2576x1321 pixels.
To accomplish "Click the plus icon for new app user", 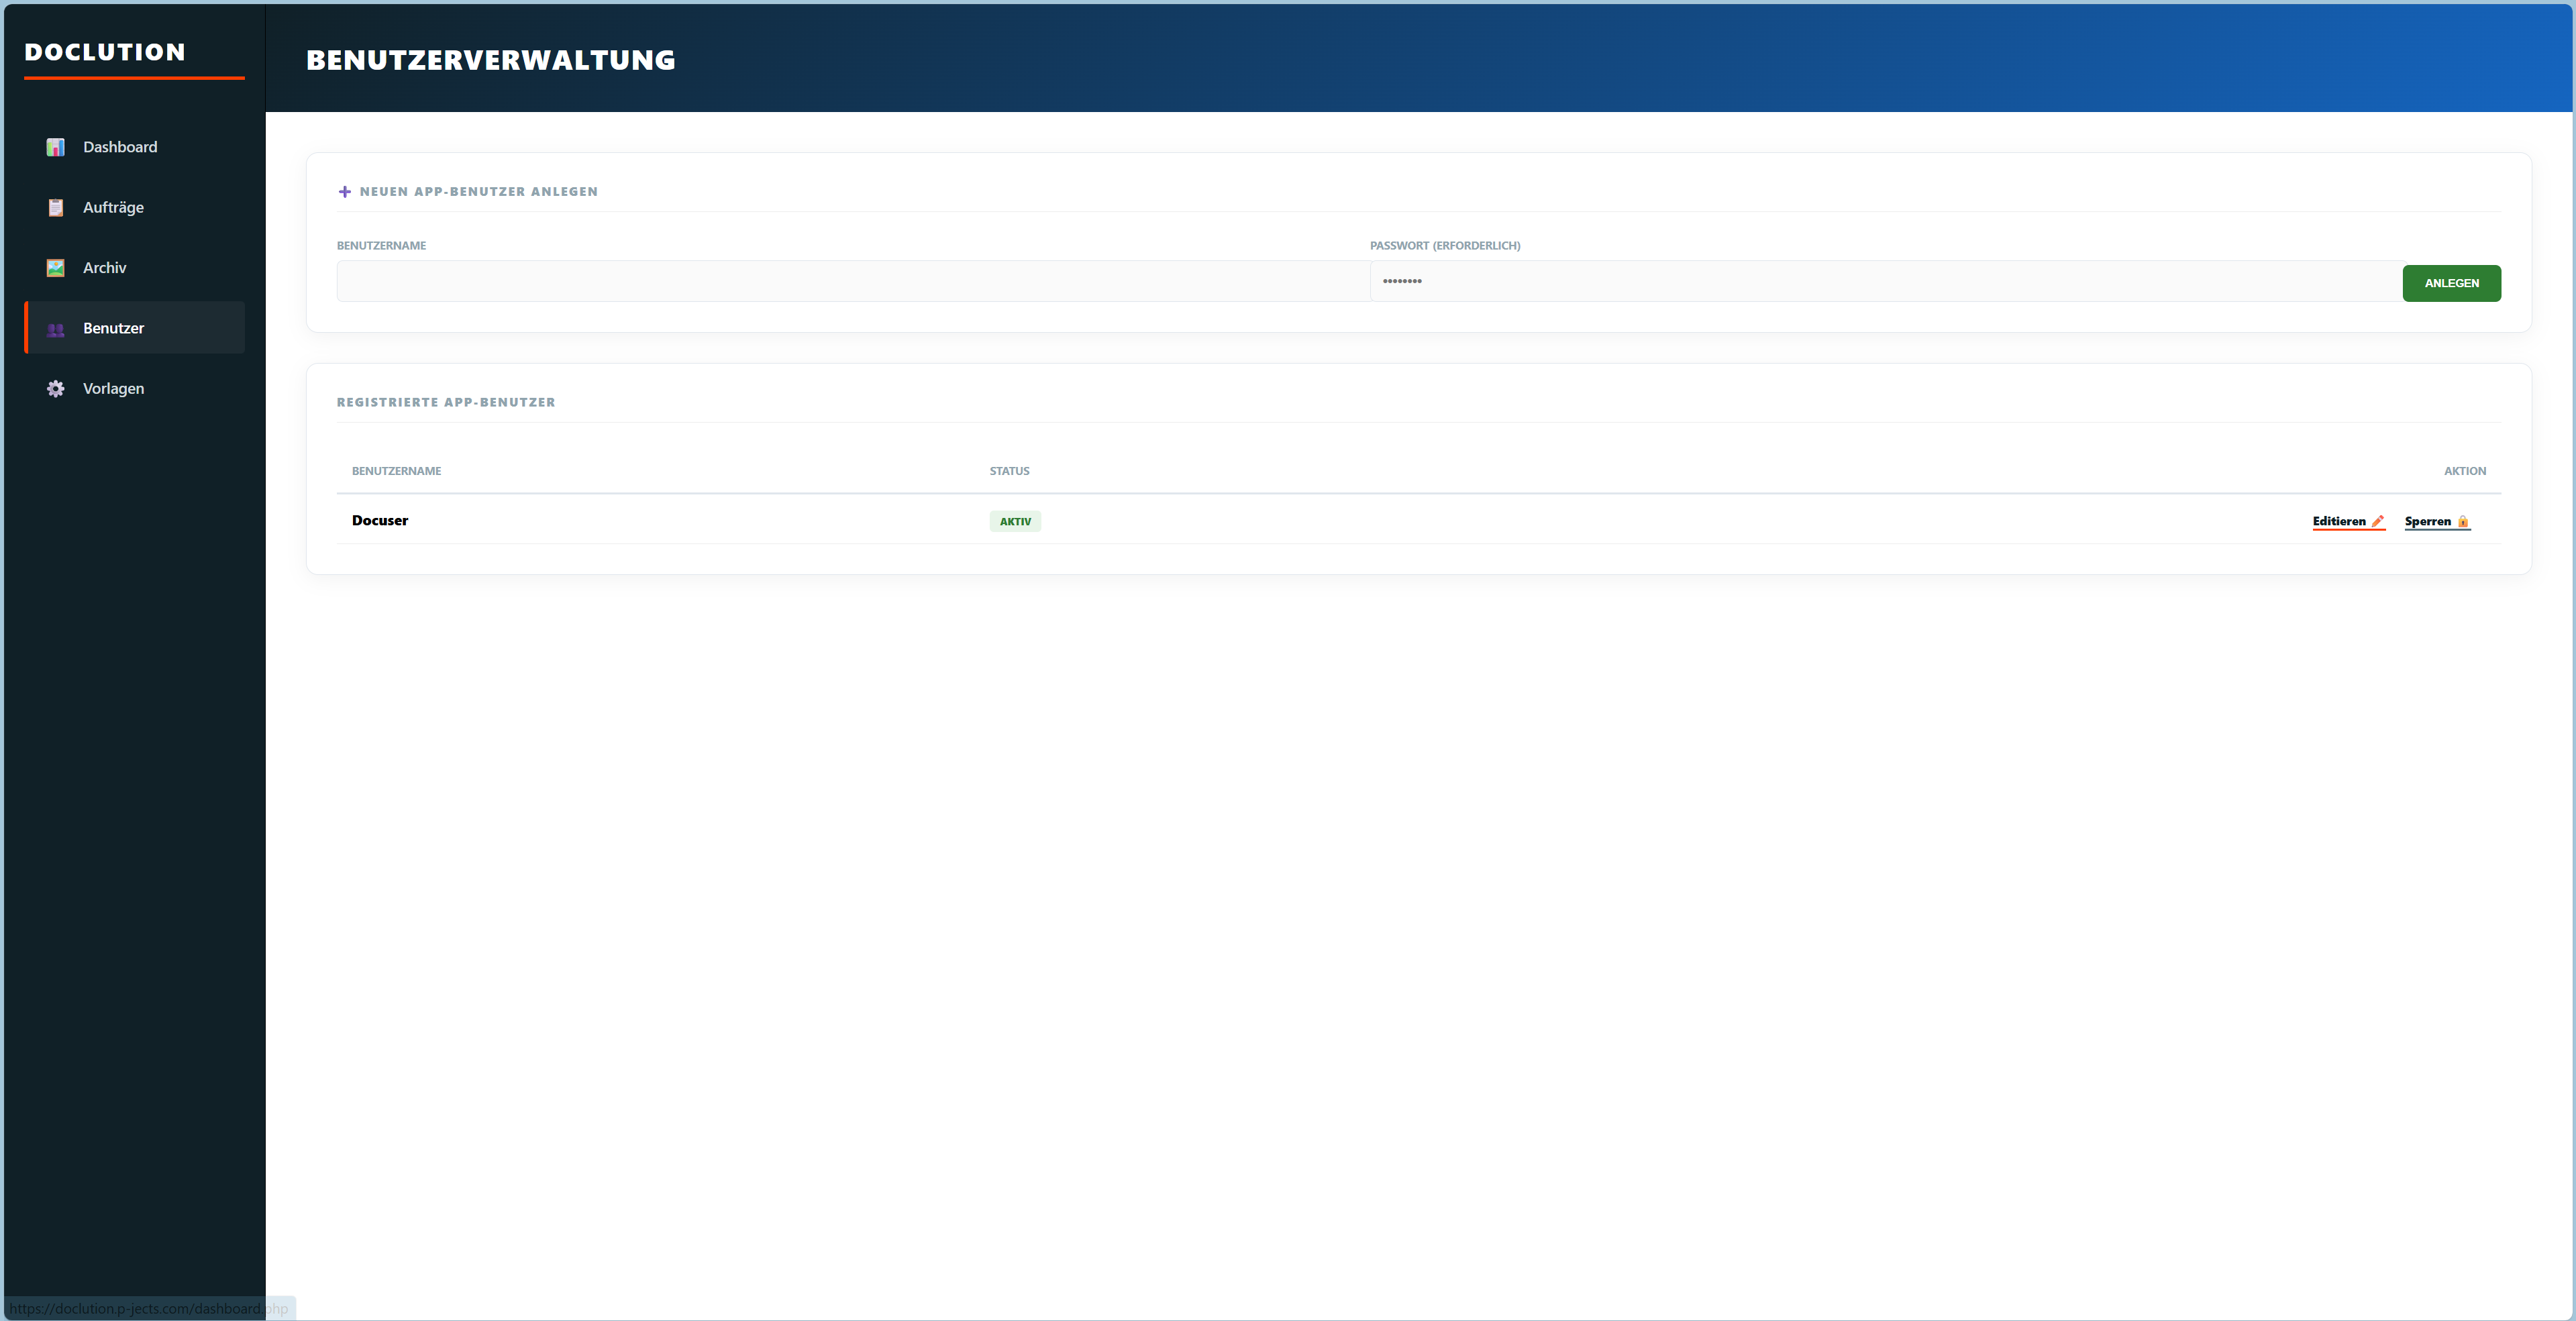I will click(345, 192).
